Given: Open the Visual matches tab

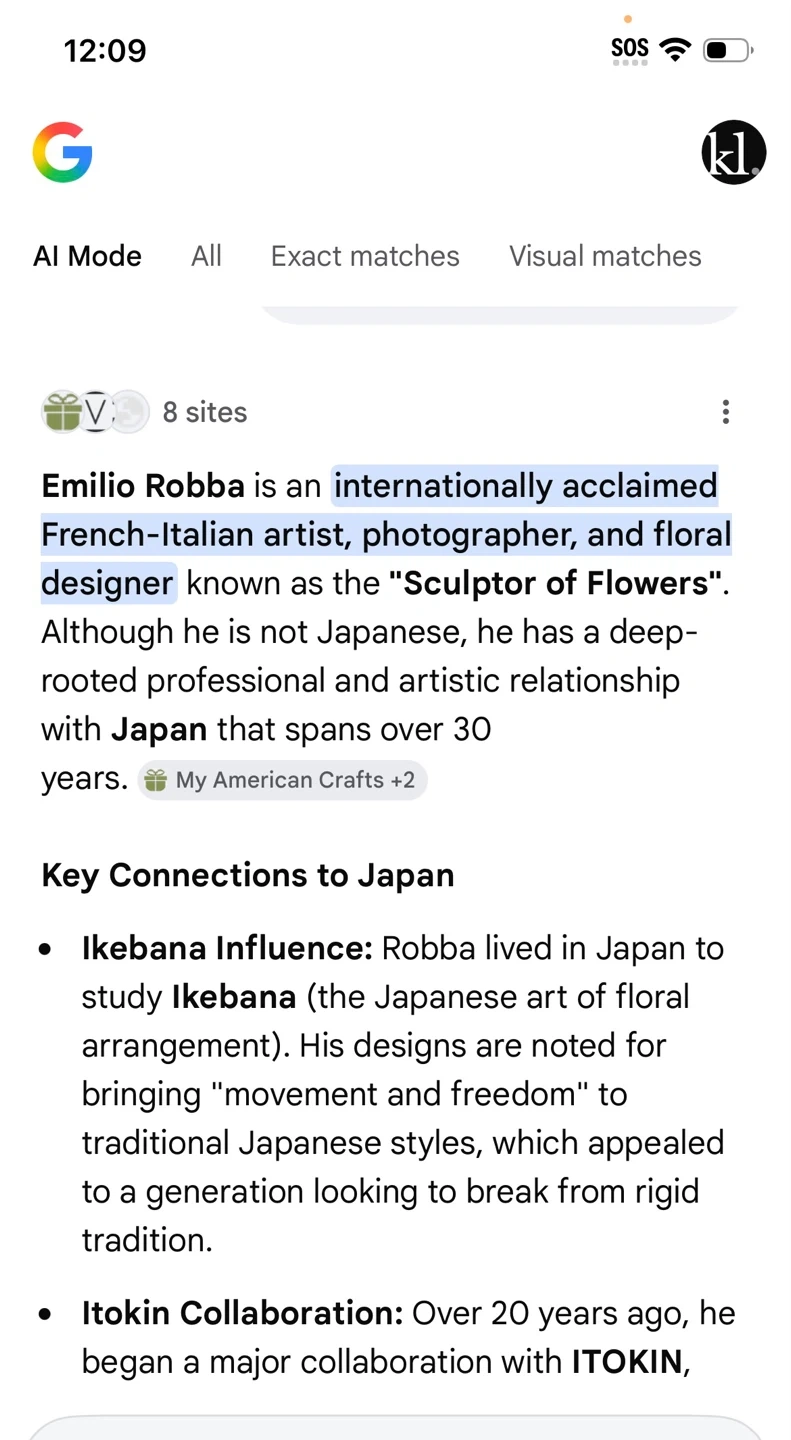Looking at the screenshot, I should coord(605,256).
